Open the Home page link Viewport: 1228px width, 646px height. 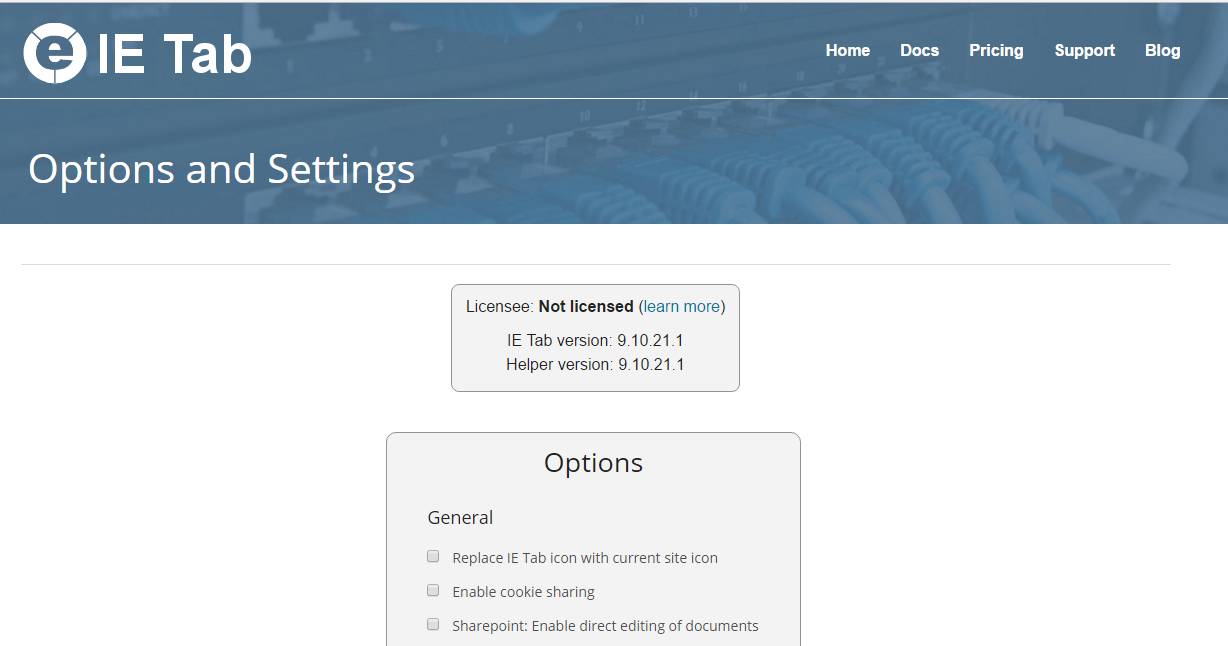coord(847,50)
